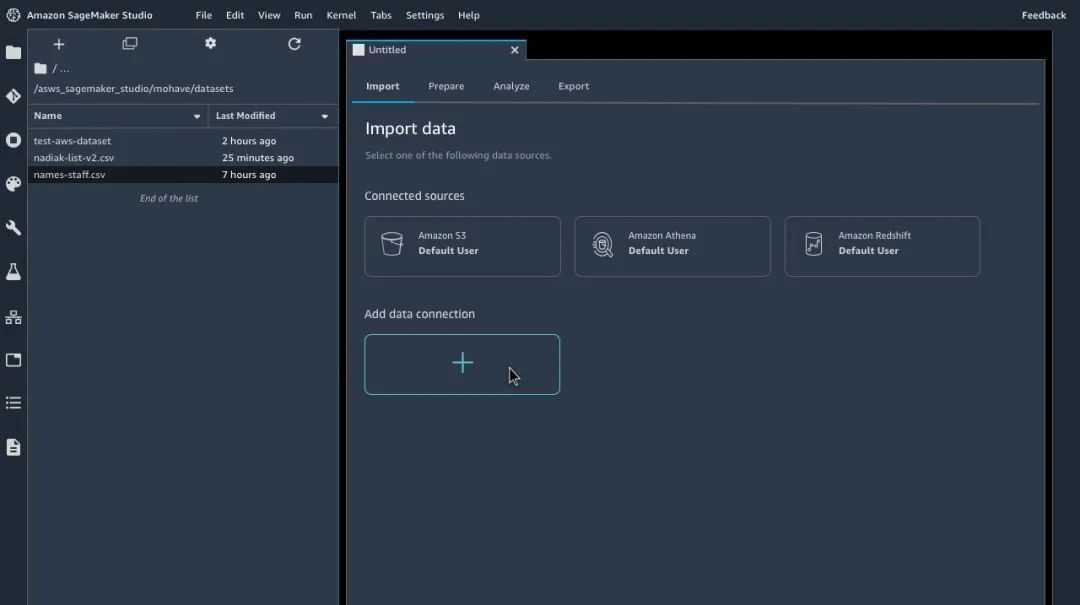
Task: Switch to the Analyze tab
Action: [511, 86]
